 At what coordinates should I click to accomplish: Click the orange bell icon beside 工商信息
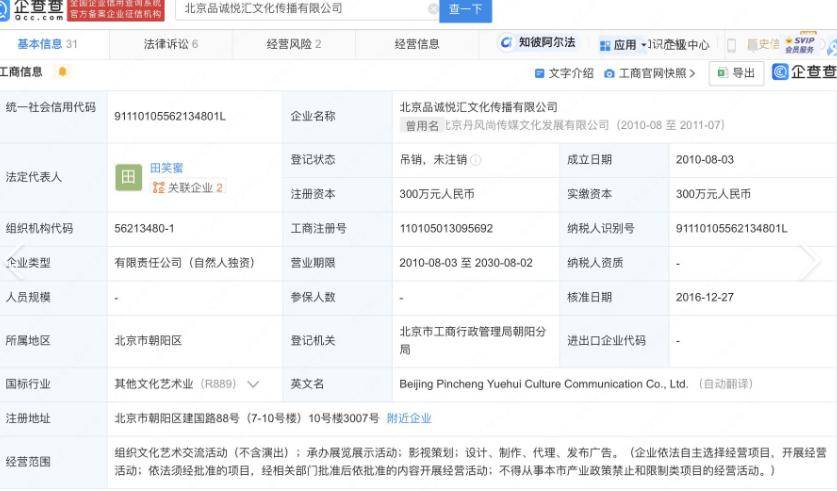[62, 72]
